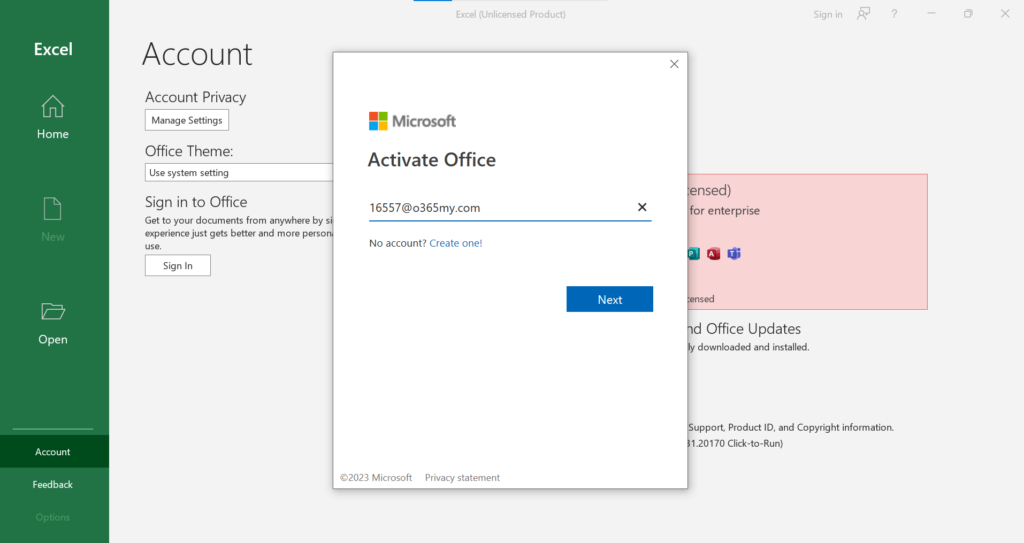Open the Options sidebar item
This screenshot has width=1024, height=543.
click(53, 517)
